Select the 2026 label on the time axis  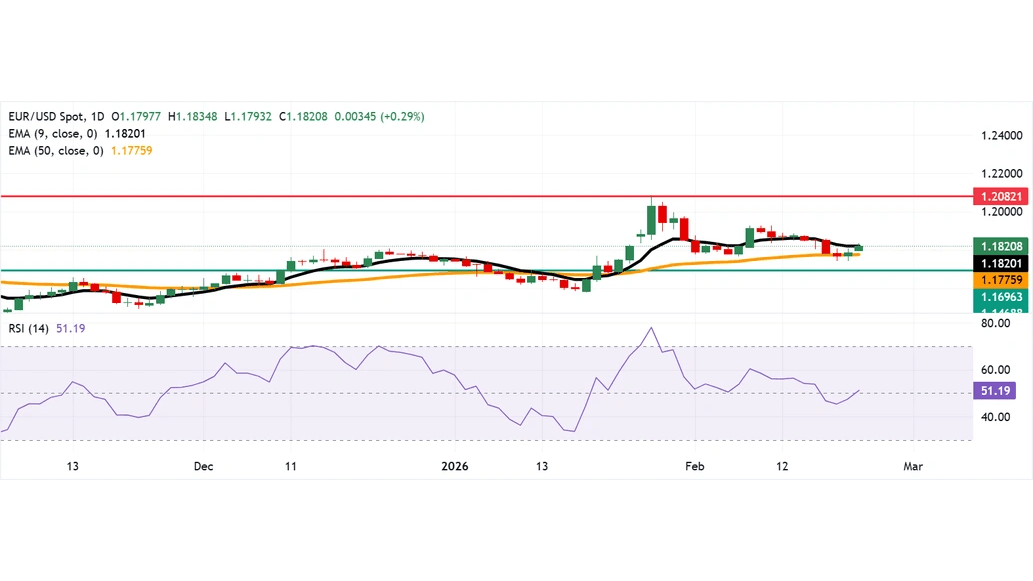click(455, 466)
